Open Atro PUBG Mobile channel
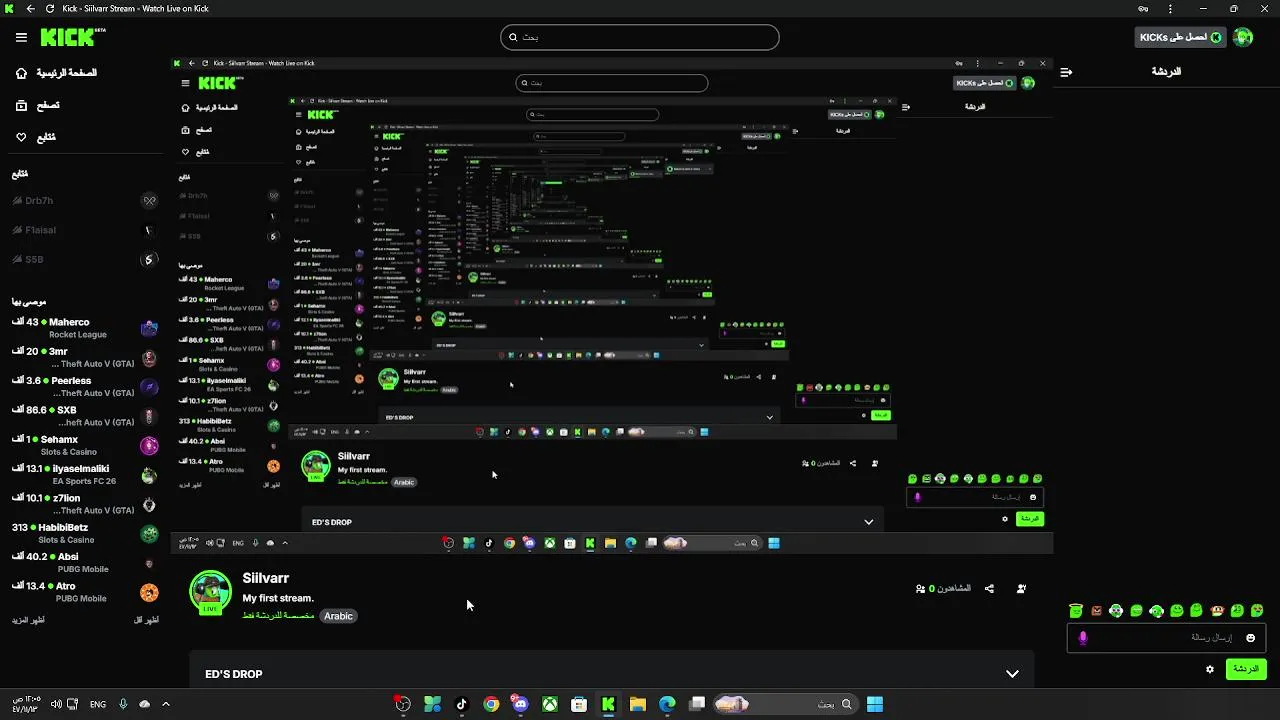The width and height of the screenshot is (1280, 720). point(84,591)
